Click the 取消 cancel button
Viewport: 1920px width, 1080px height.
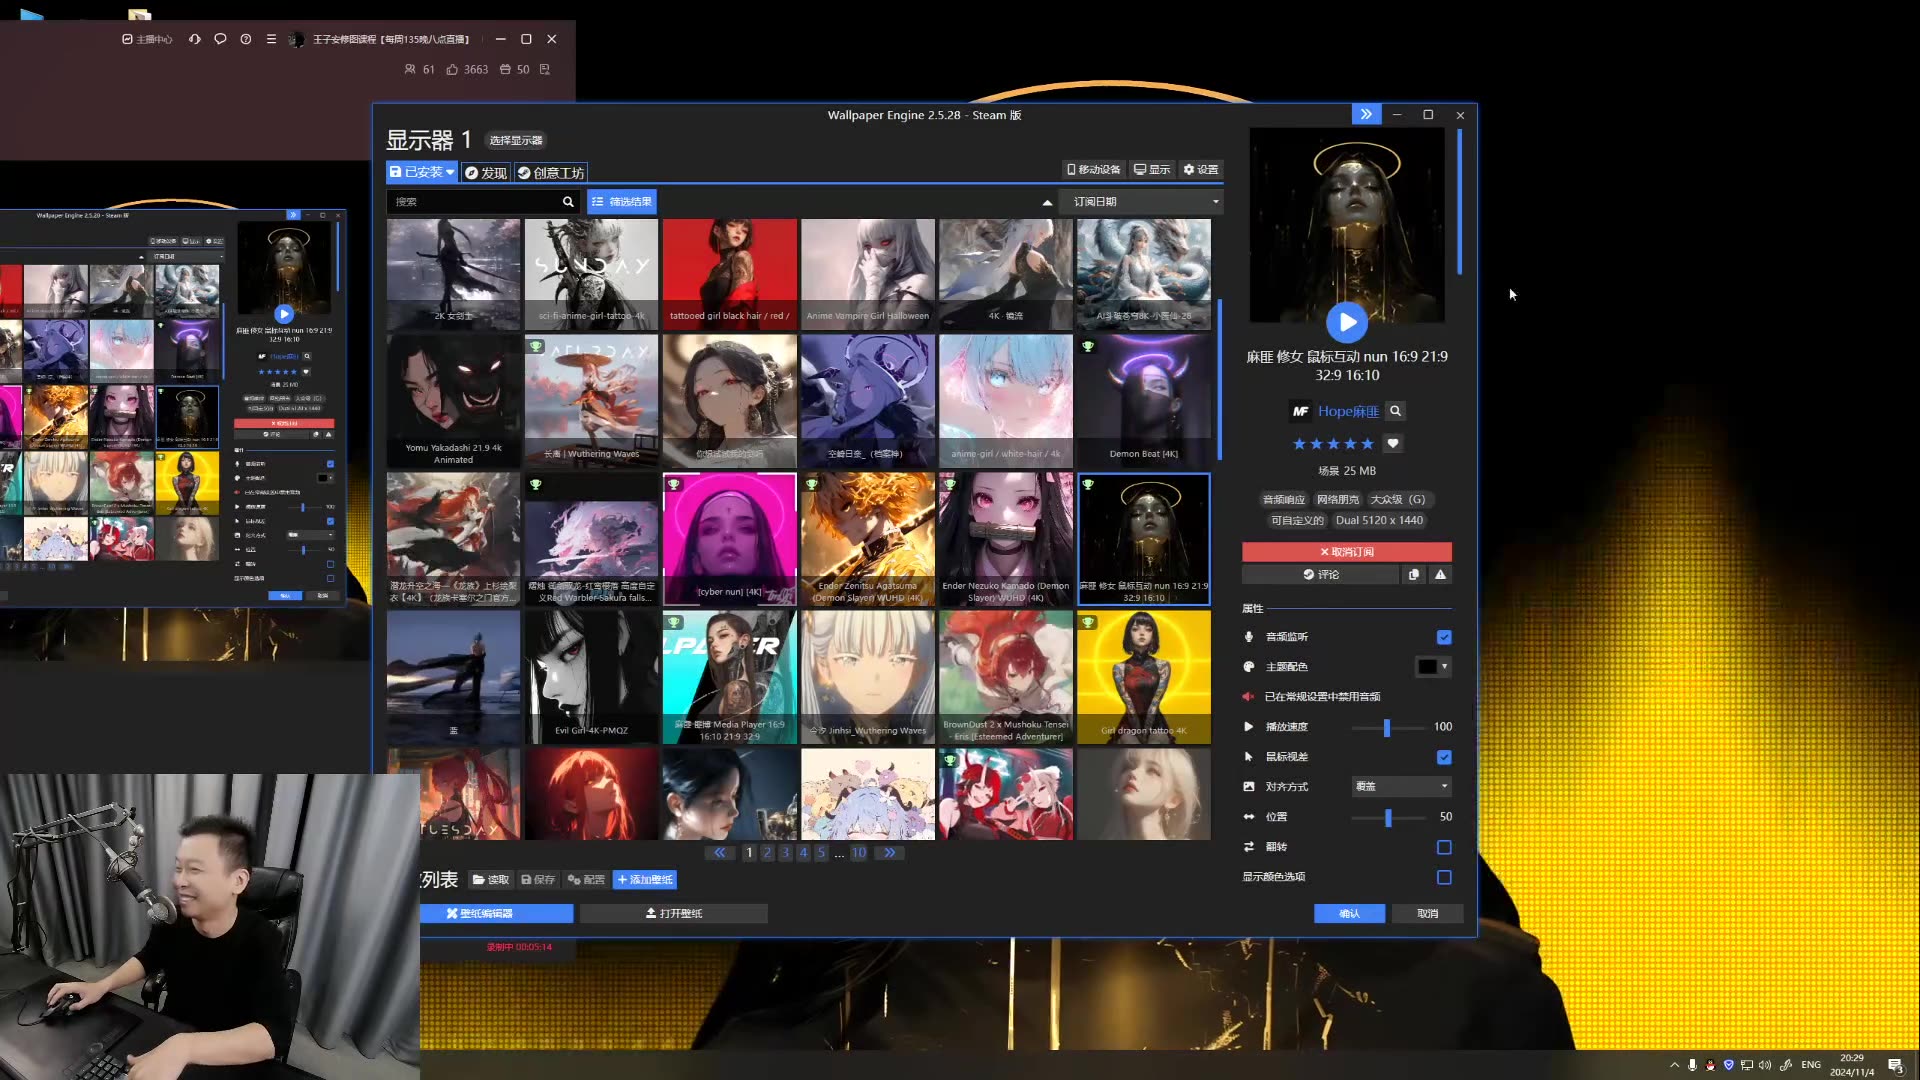1428,914
